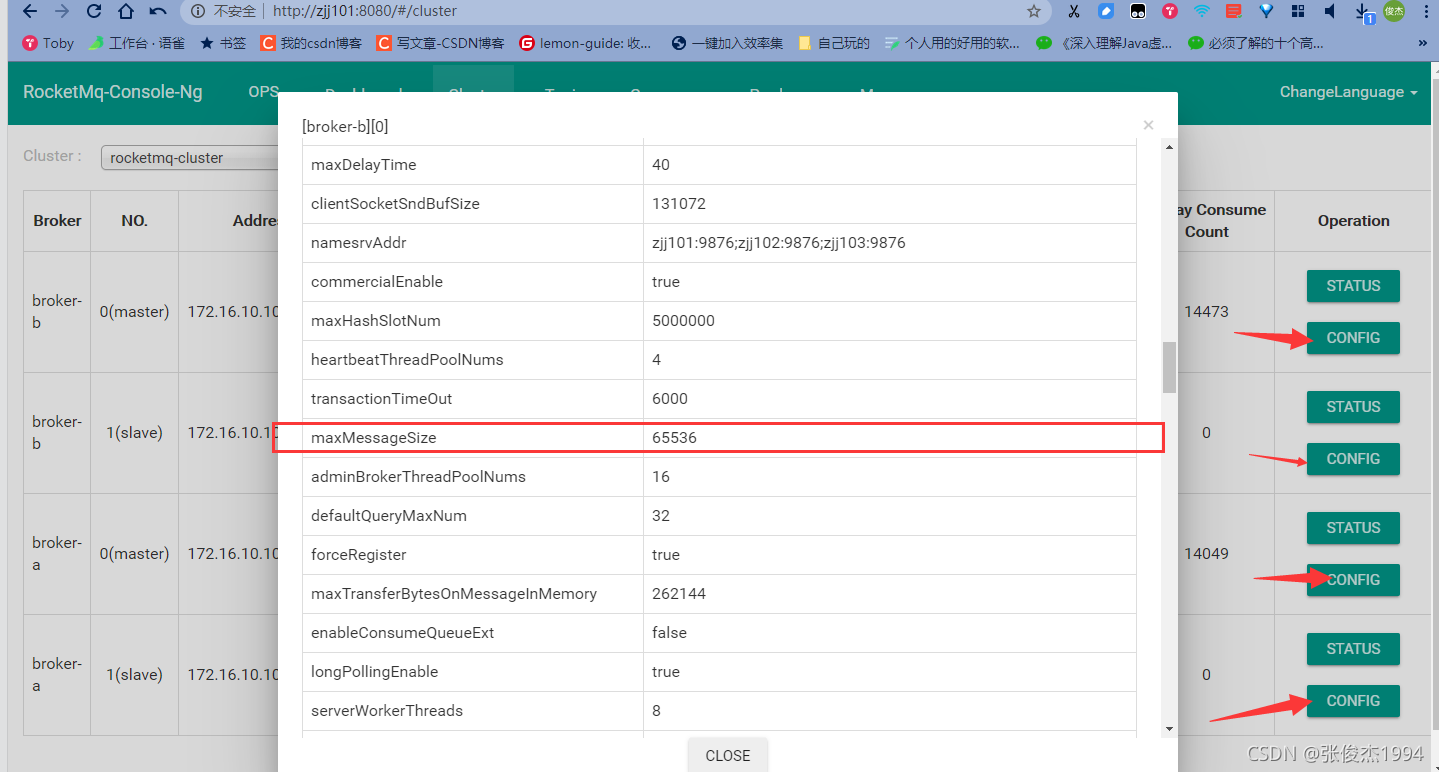The height and width of the screenshot is (772, 1439).
Task: Open the Toby bookmark
Action: 49,43
